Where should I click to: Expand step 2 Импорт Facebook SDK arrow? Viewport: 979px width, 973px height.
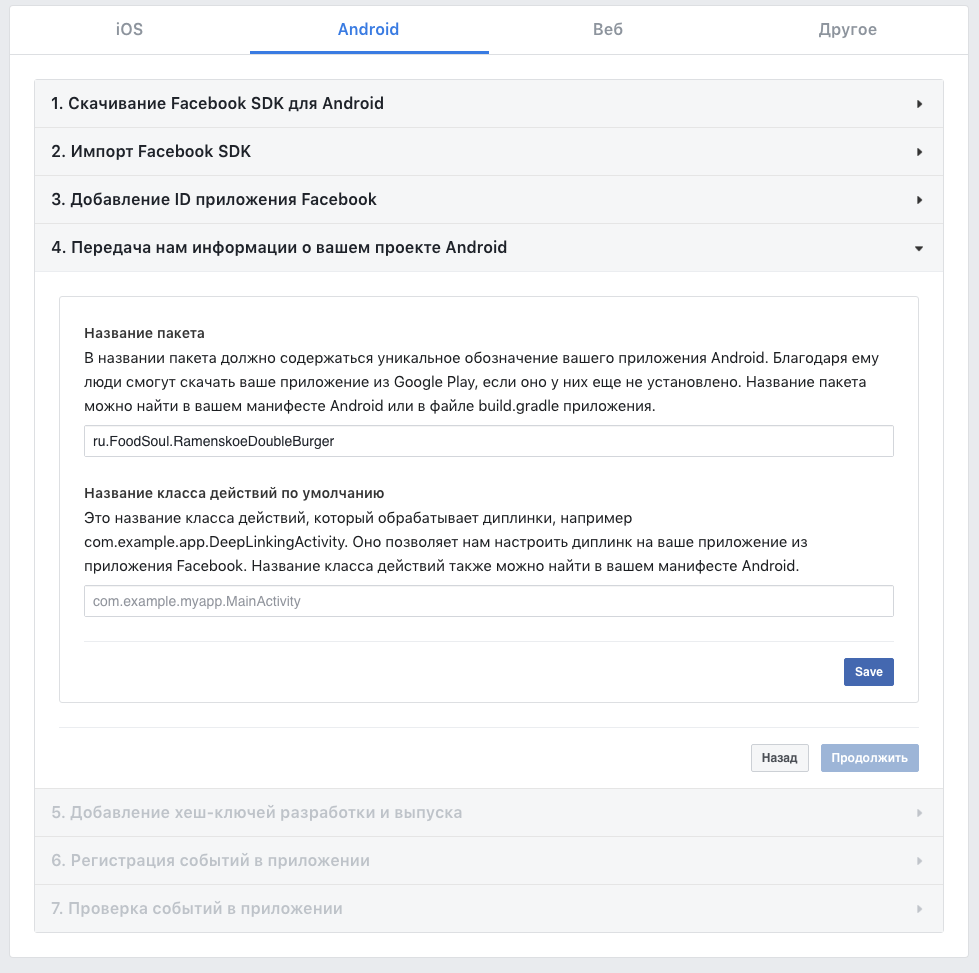click(x=919, y=152)
